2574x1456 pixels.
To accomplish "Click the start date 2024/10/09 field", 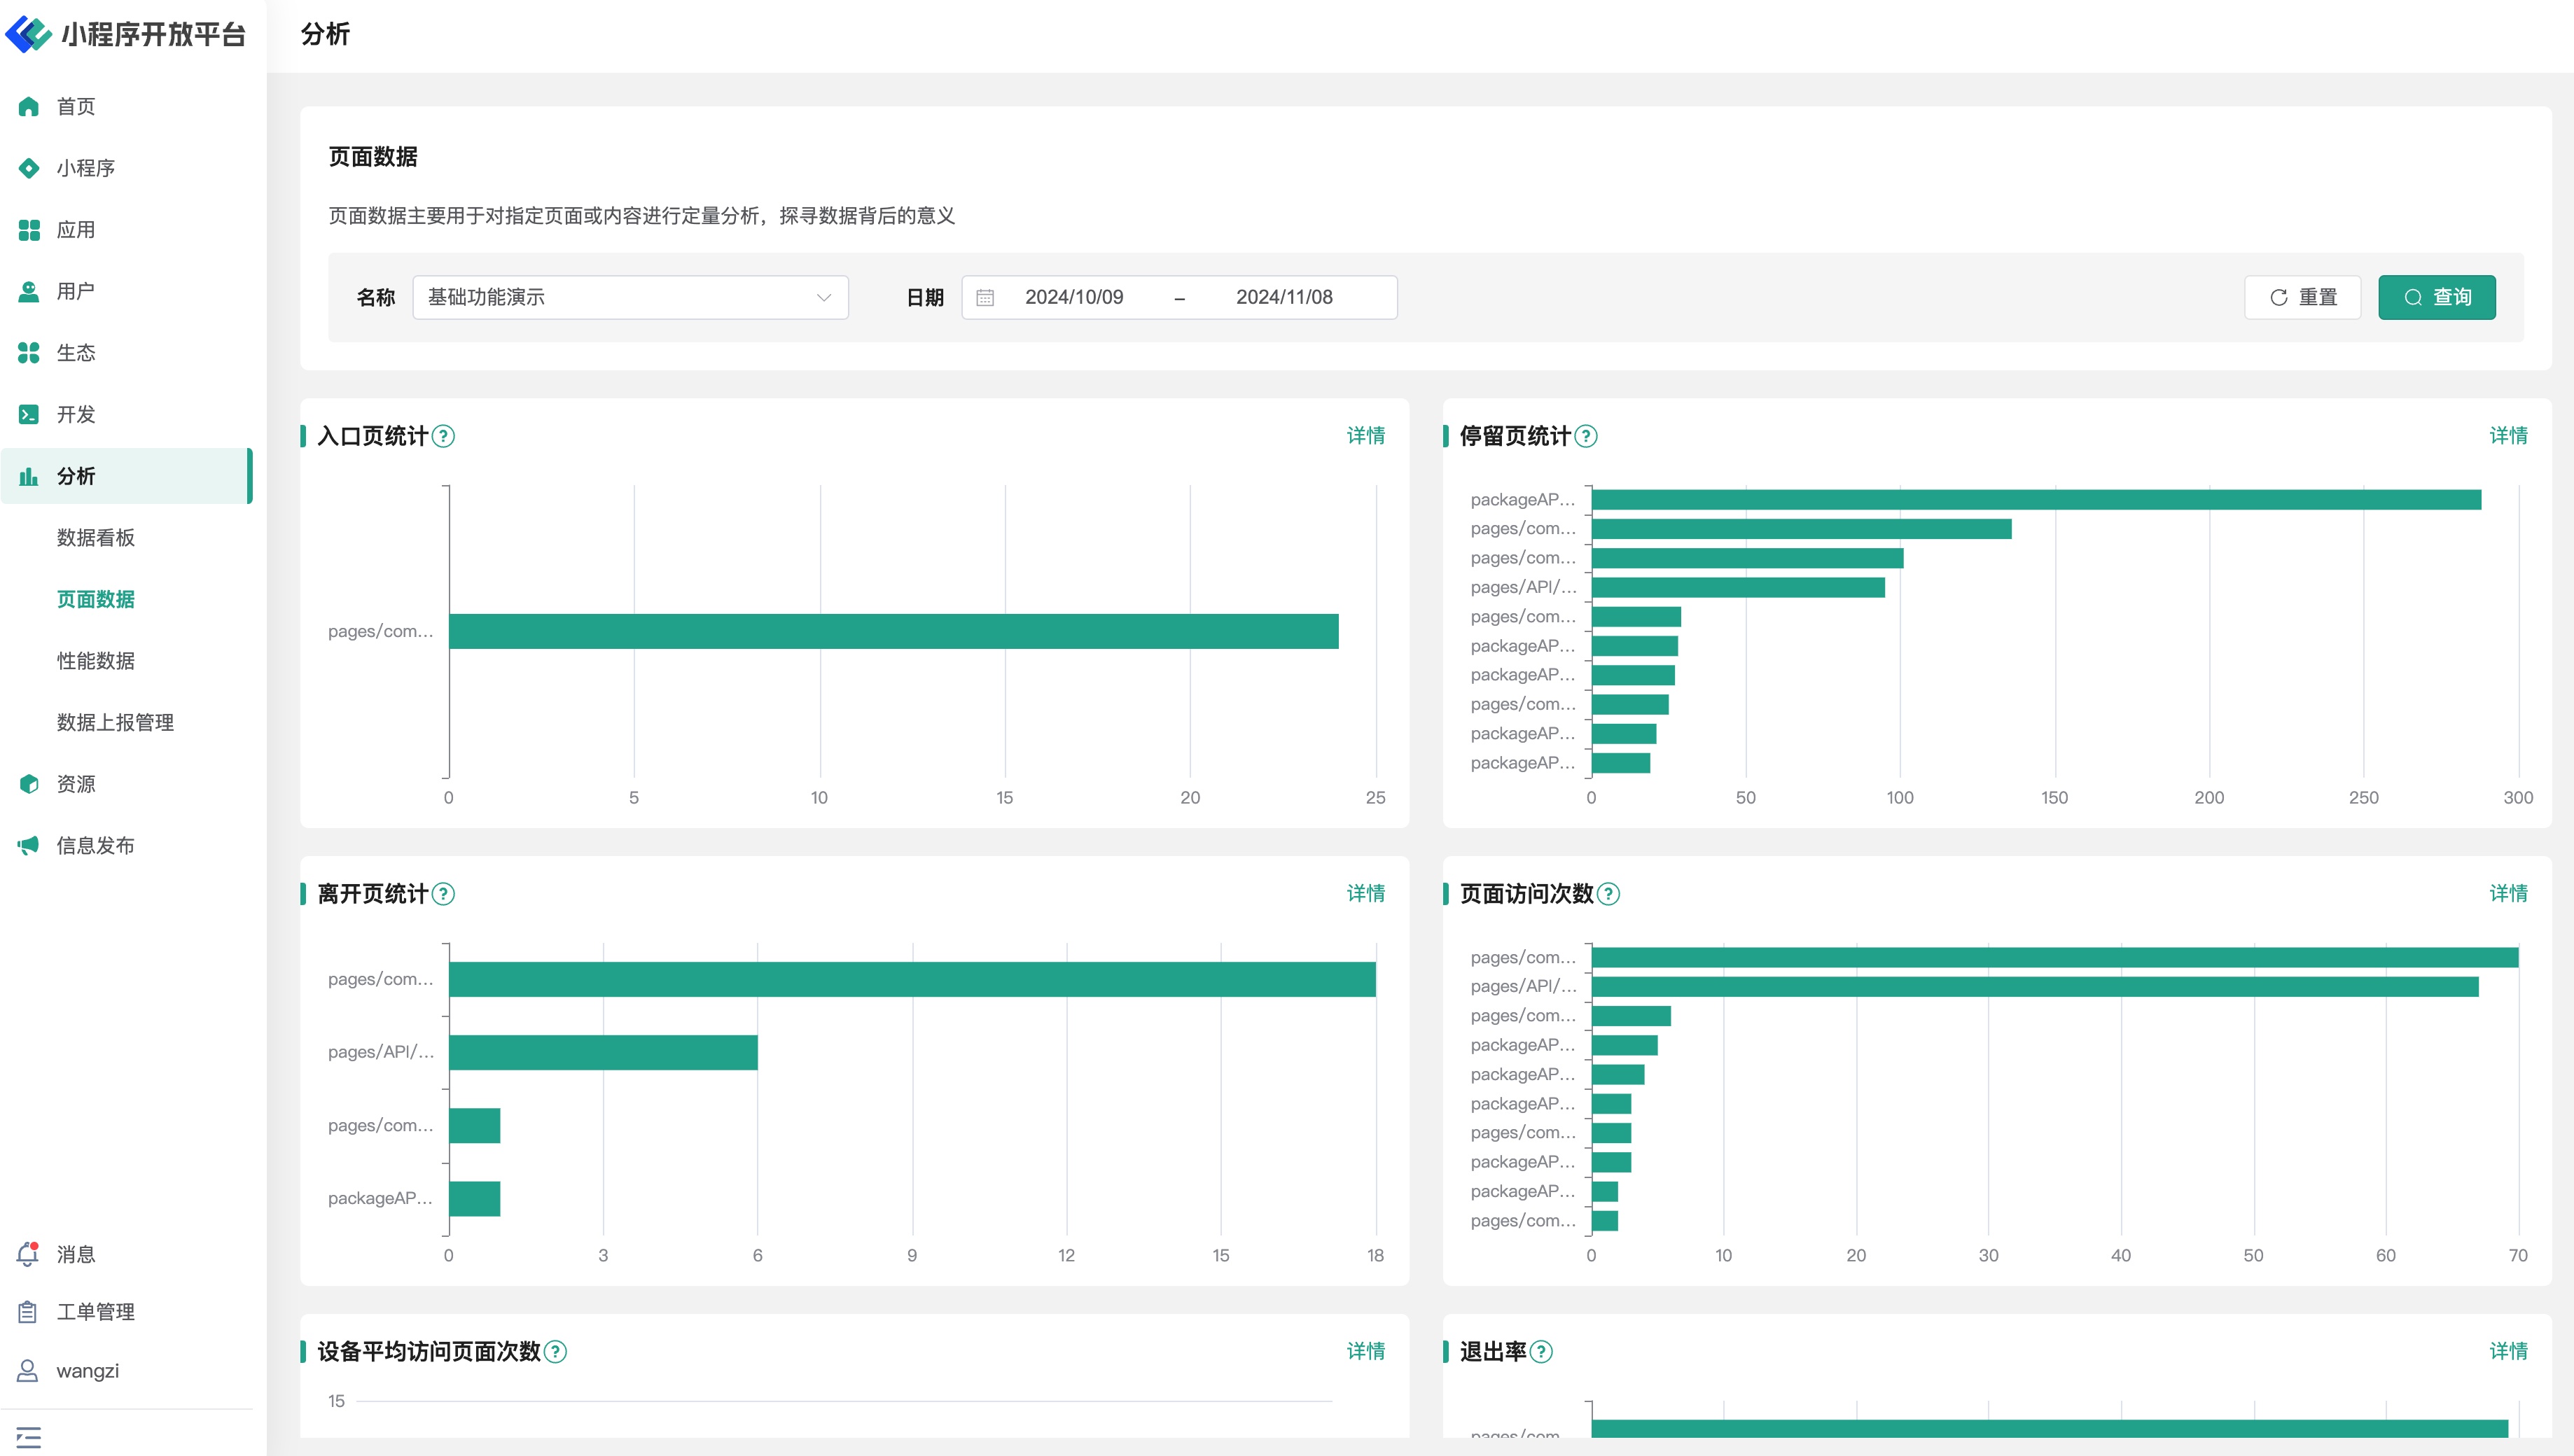I will tap(1074, 298).
